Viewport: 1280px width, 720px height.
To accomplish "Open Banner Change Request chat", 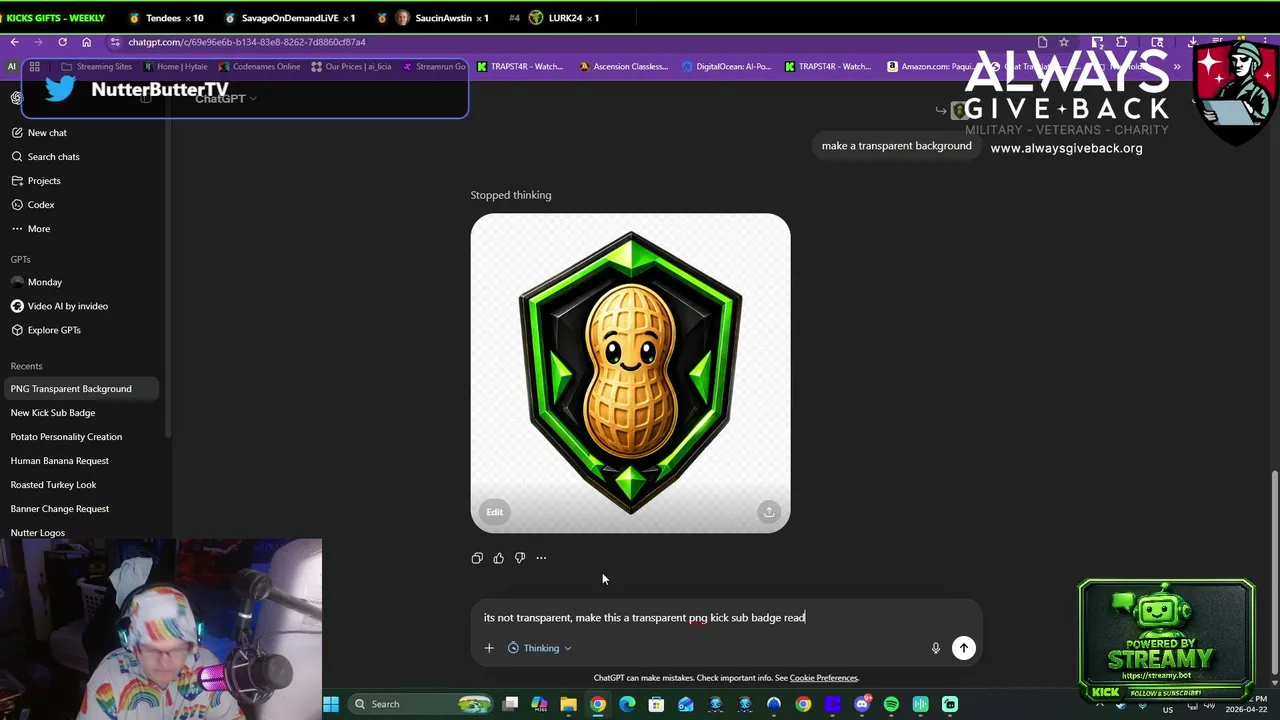I will tap(80, 509).
